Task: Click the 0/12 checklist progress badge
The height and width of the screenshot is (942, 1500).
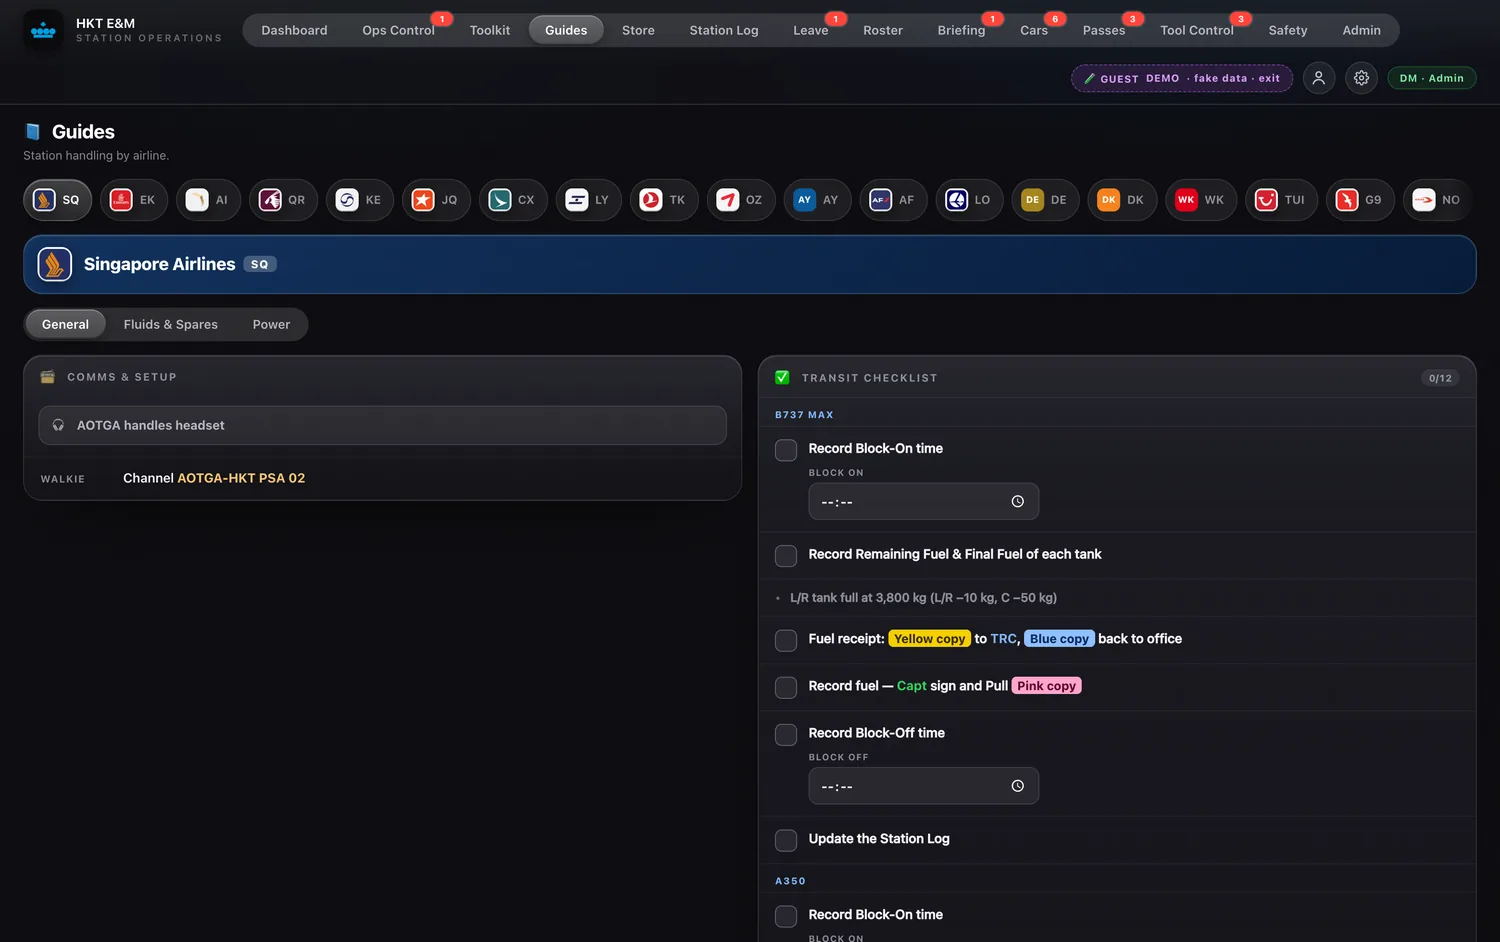Action: [1440, 378]
